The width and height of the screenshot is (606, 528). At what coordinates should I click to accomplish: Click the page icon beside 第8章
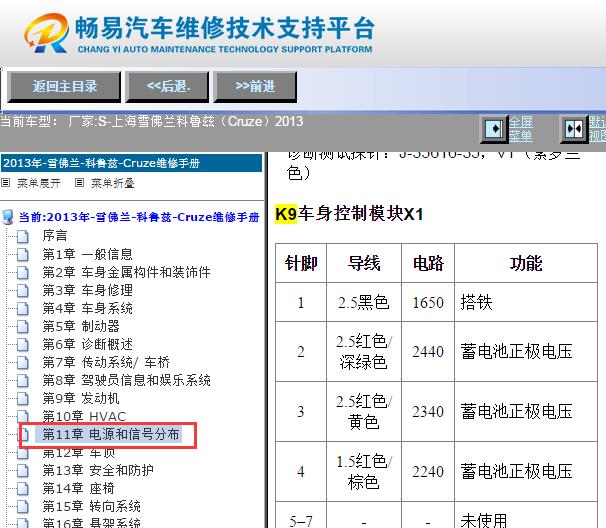pyautogui.click(x=23, y=381)
